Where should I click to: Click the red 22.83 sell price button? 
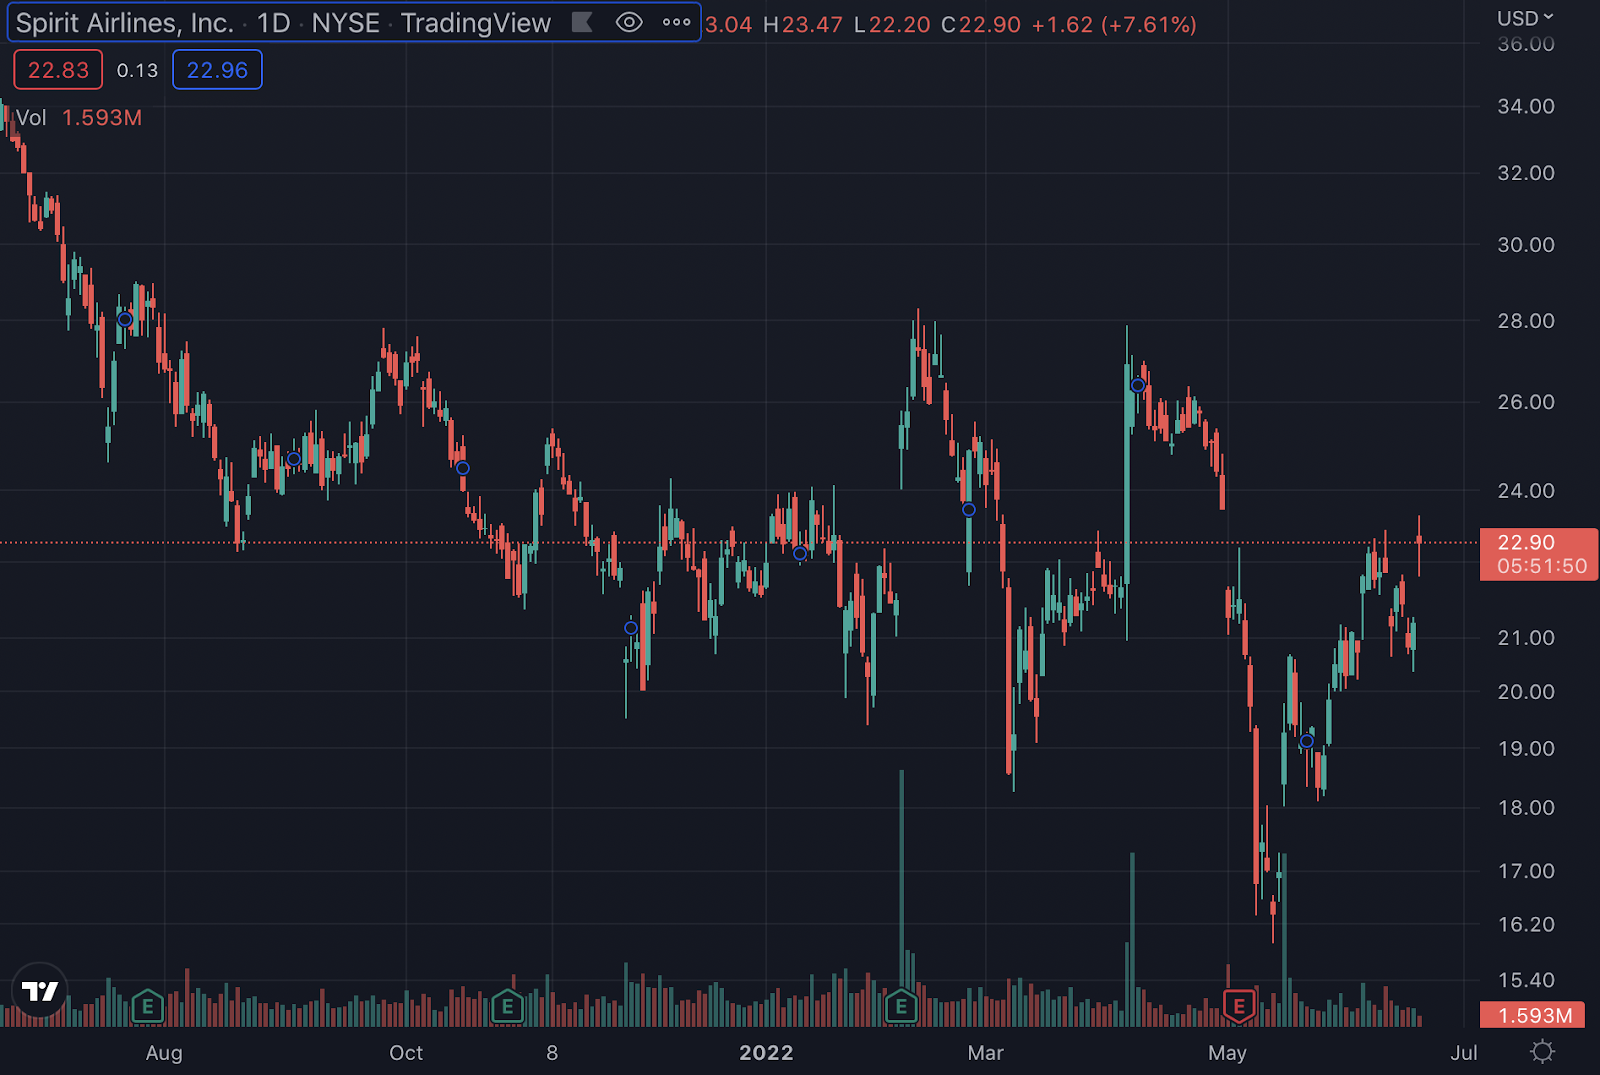coord(58,70)
